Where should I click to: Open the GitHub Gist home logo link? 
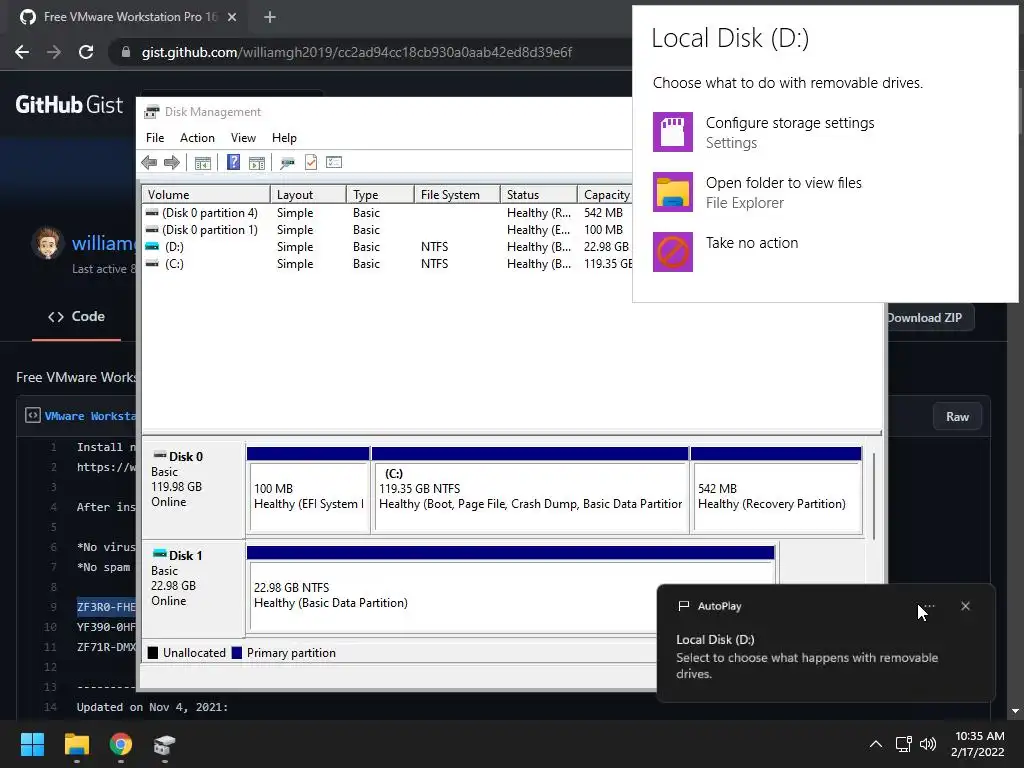coord(69,105)
